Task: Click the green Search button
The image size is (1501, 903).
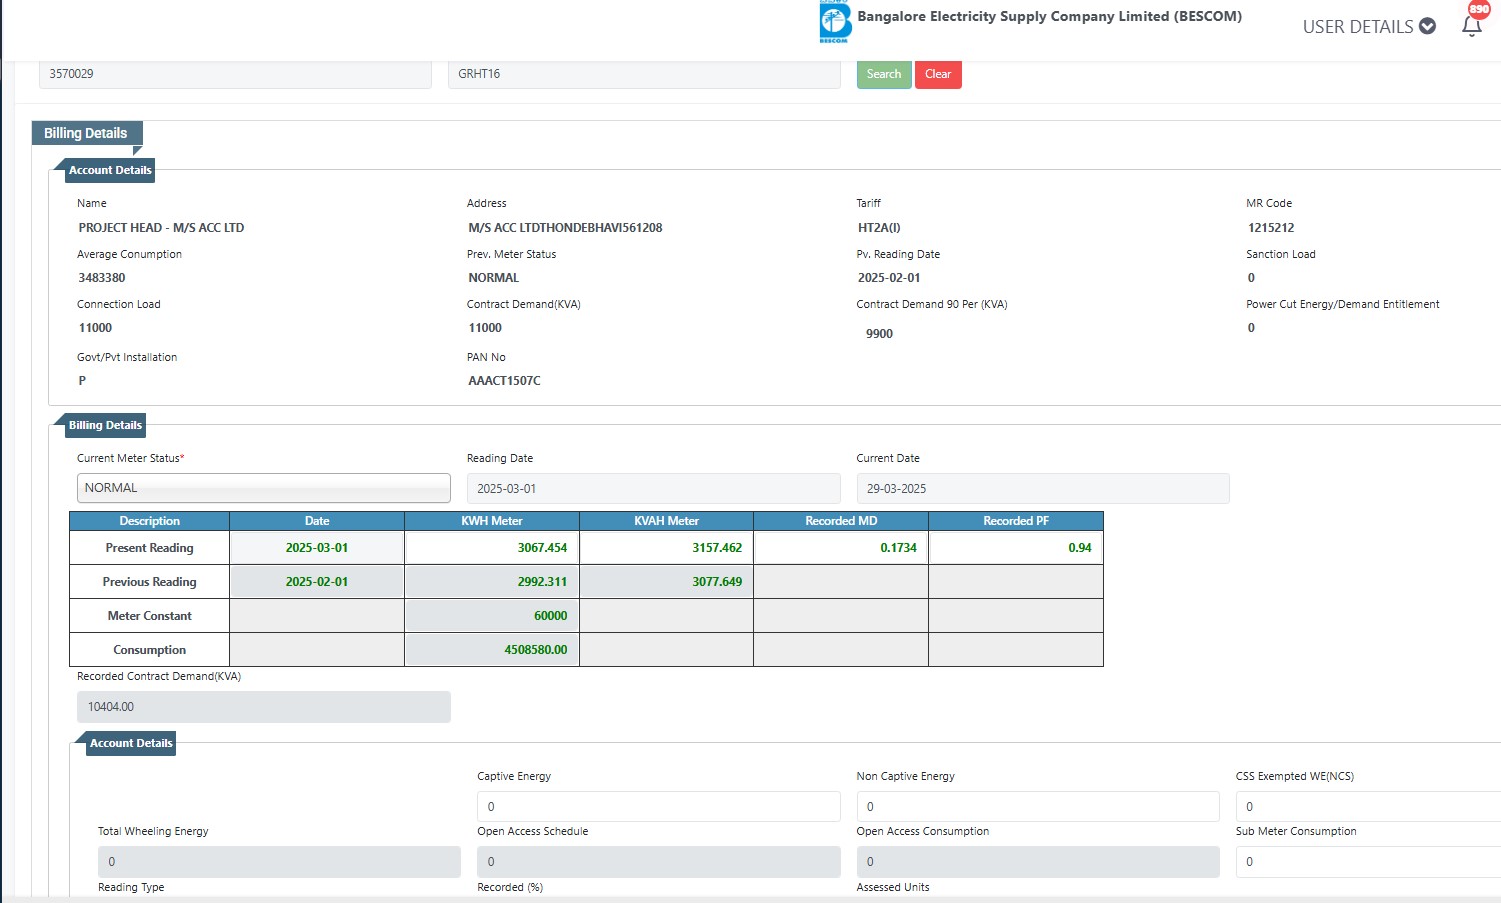Action: 884,74
